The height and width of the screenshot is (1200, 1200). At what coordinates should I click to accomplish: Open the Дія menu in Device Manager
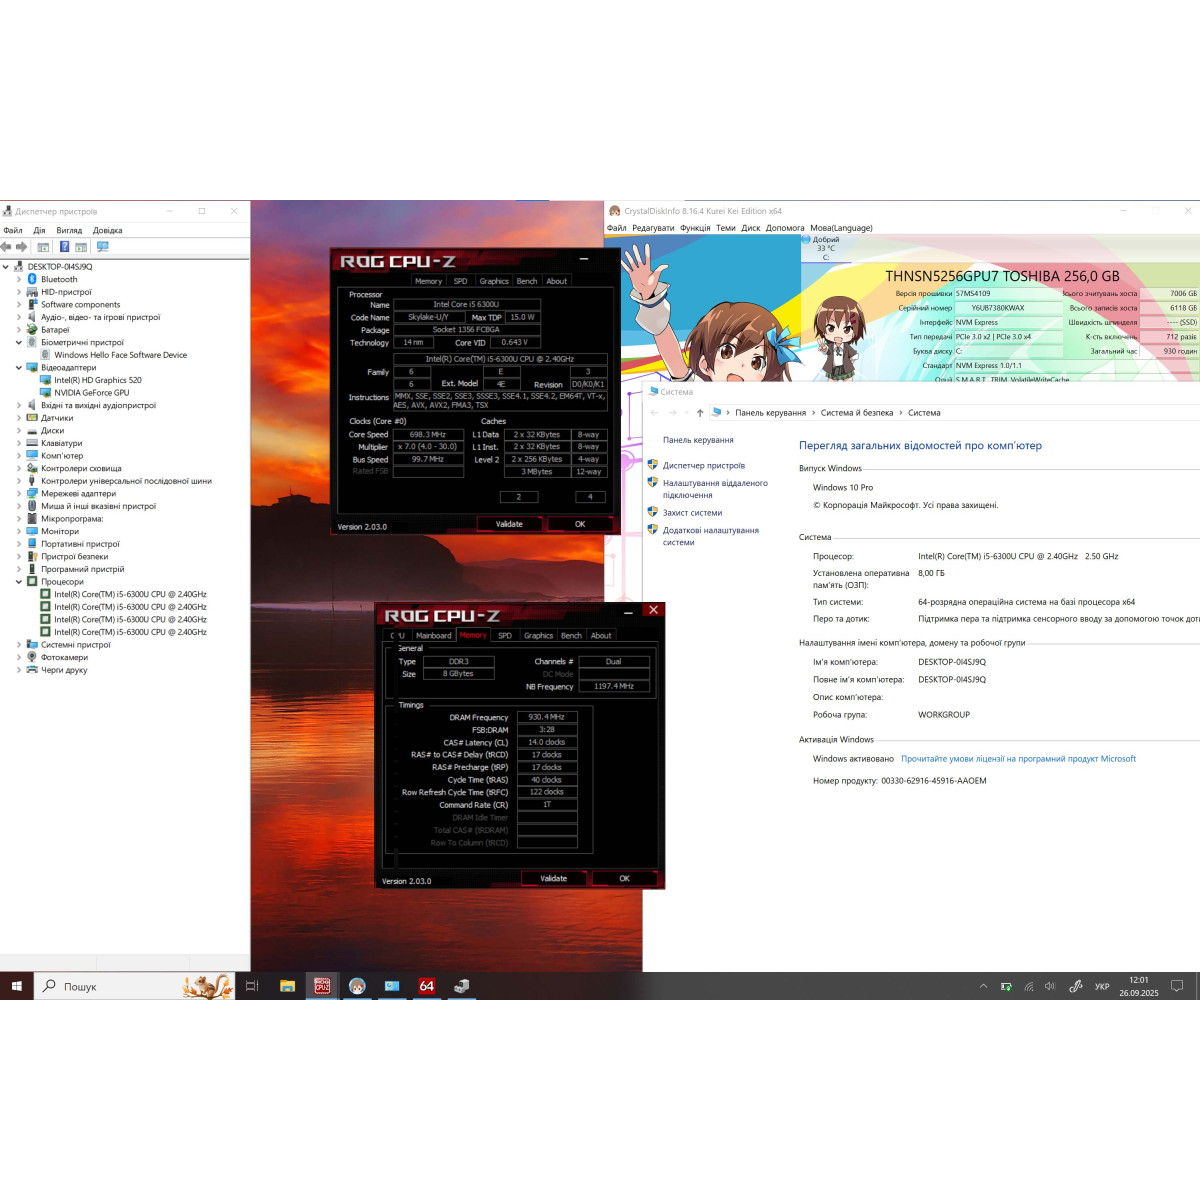pyautogui.click(x=39, y=230)
